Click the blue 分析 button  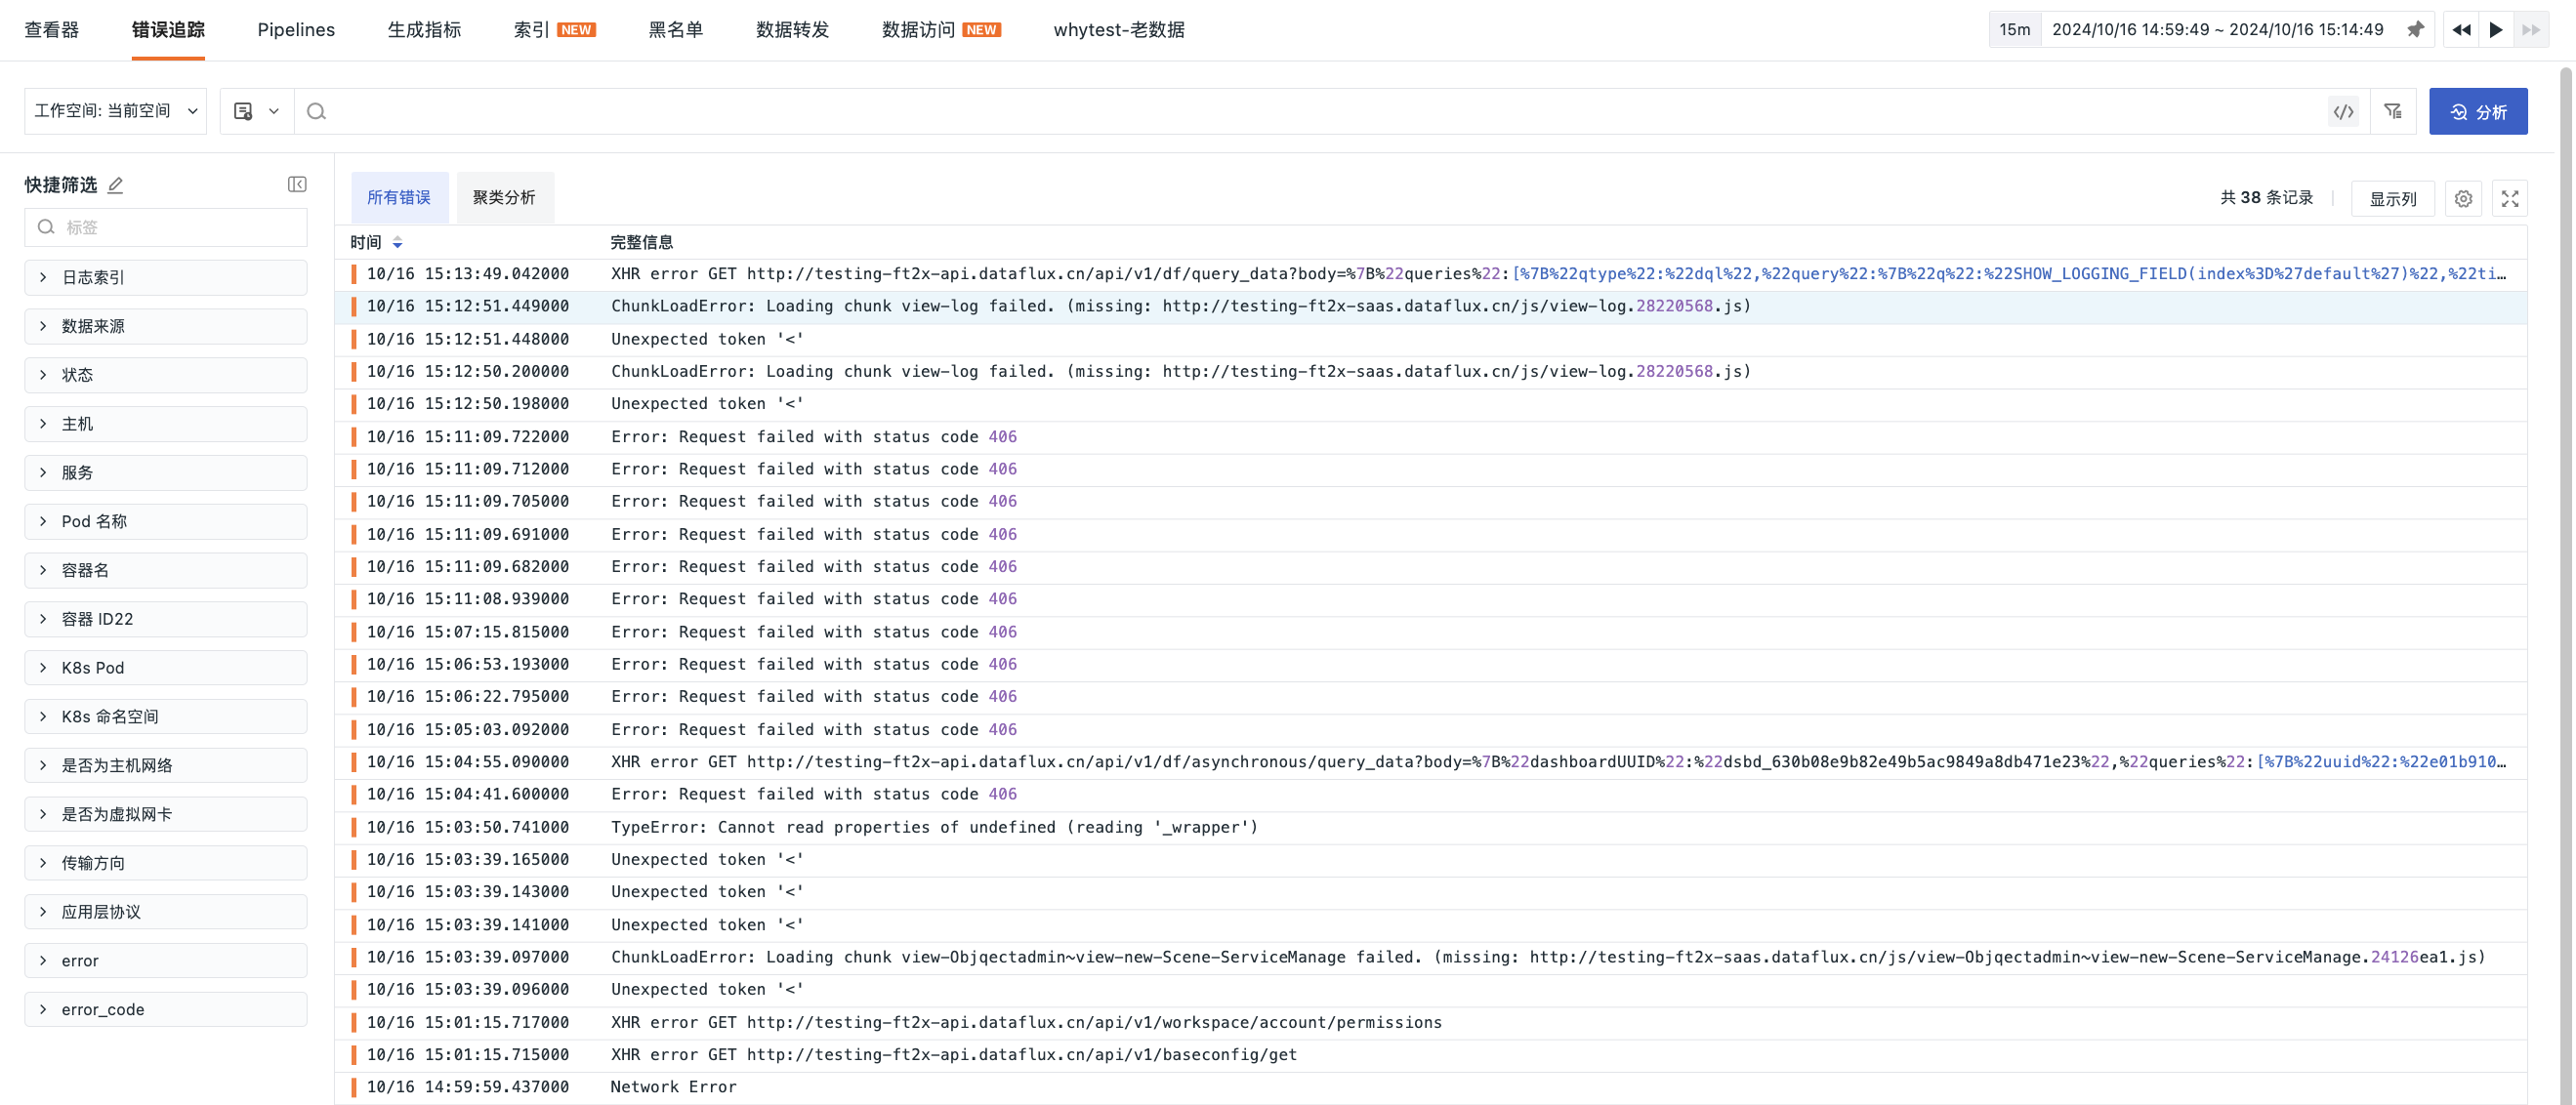pyautogui.click(x=2477, y=111)
